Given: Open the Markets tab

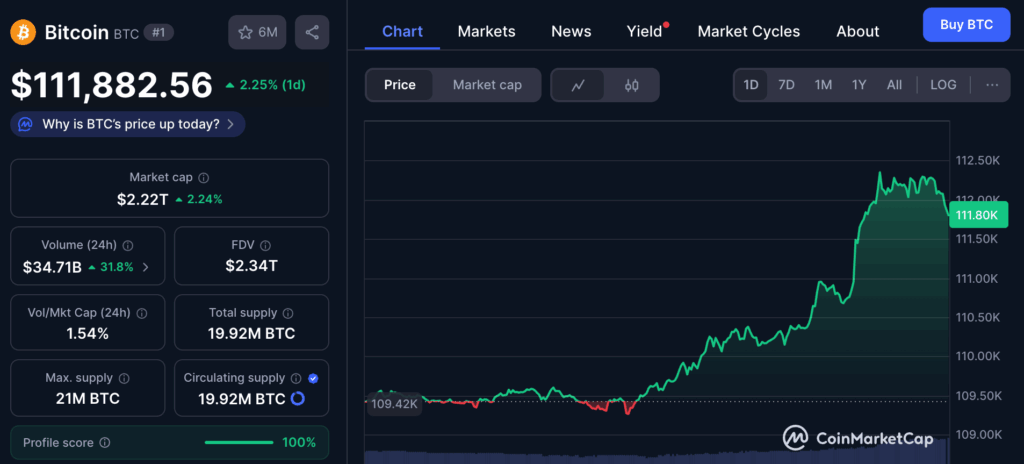Looking at the screenshot, I should click(486, 31).
